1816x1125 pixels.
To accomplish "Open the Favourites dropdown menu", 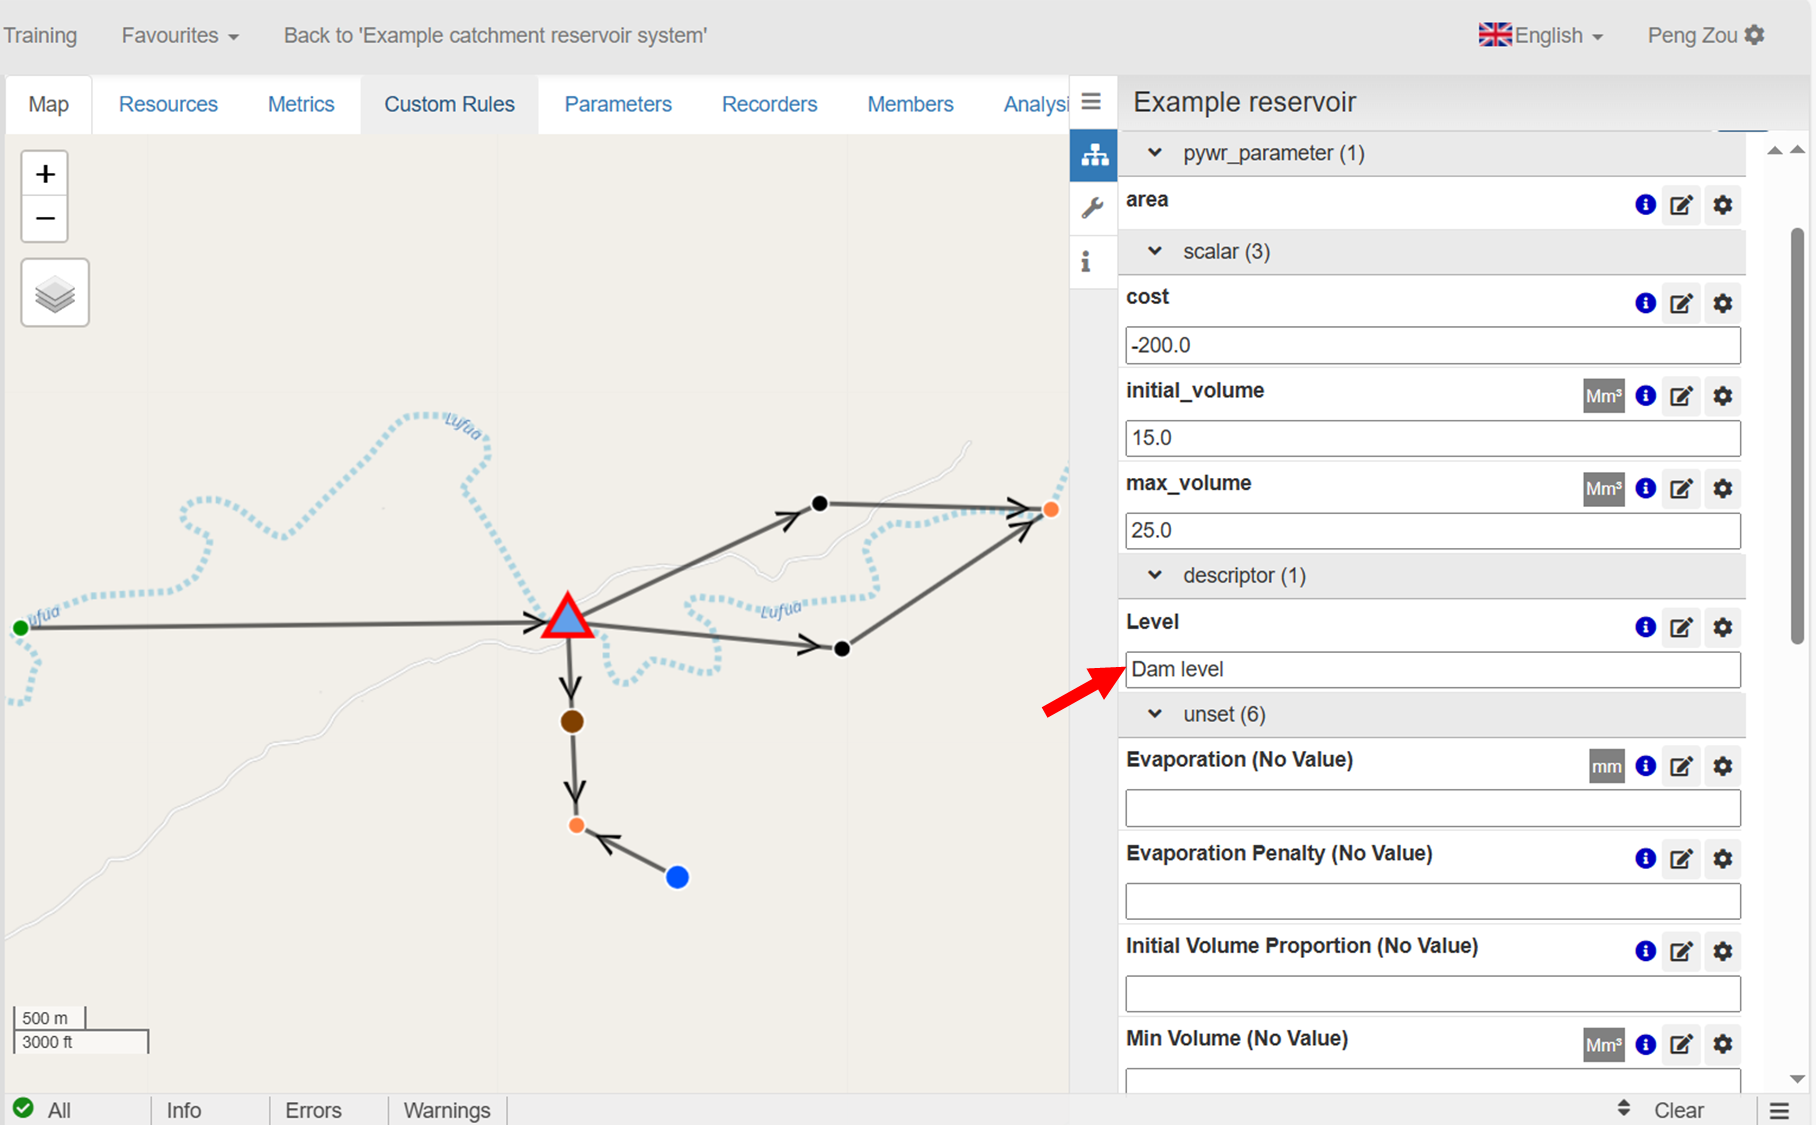I will [180, 36].
